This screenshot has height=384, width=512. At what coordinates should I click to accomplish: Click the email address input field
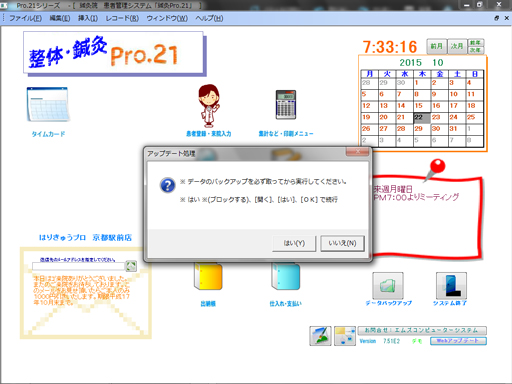coord(79,266)
